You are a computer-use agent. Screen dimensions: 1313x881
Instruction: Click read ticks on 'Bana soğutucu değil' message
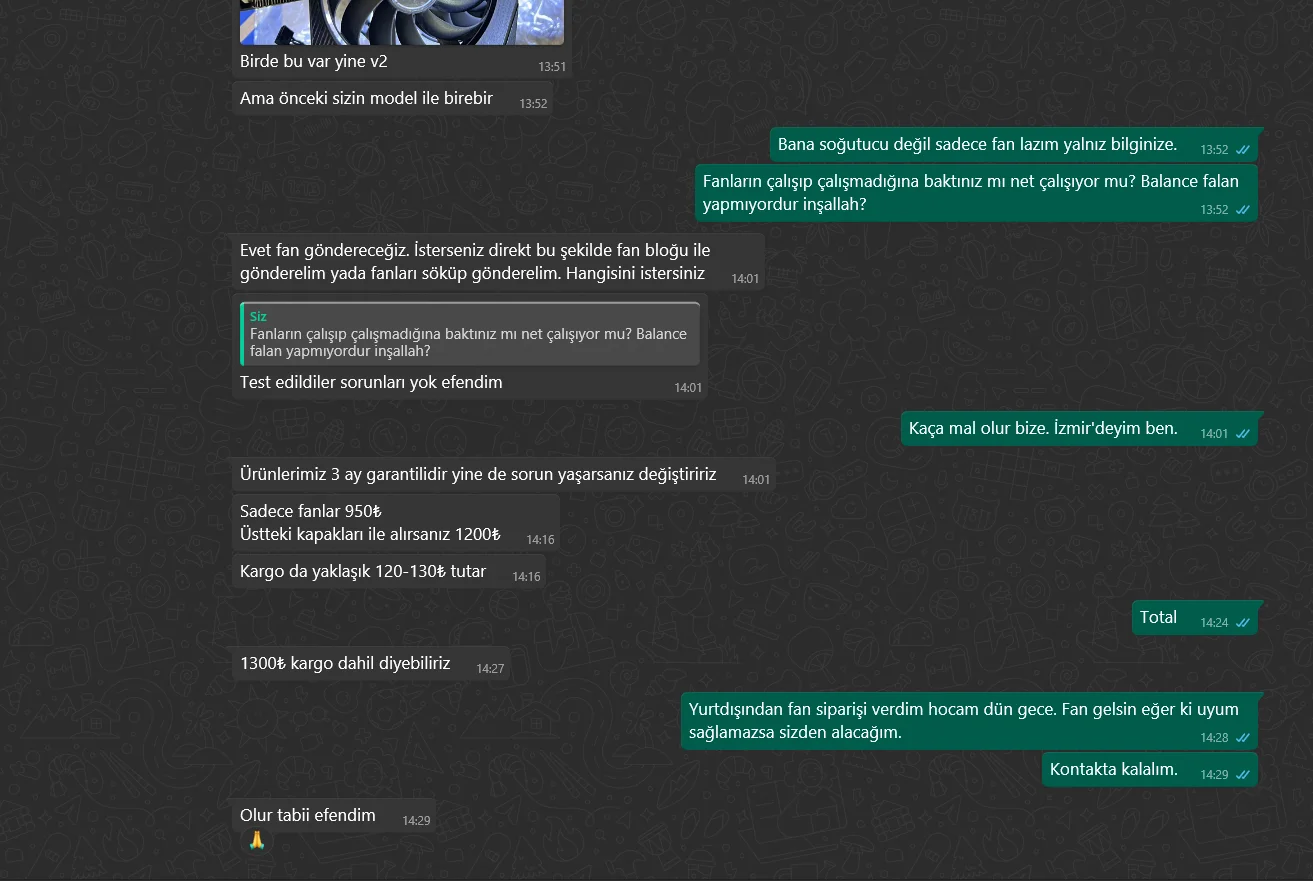[1243, 150]
